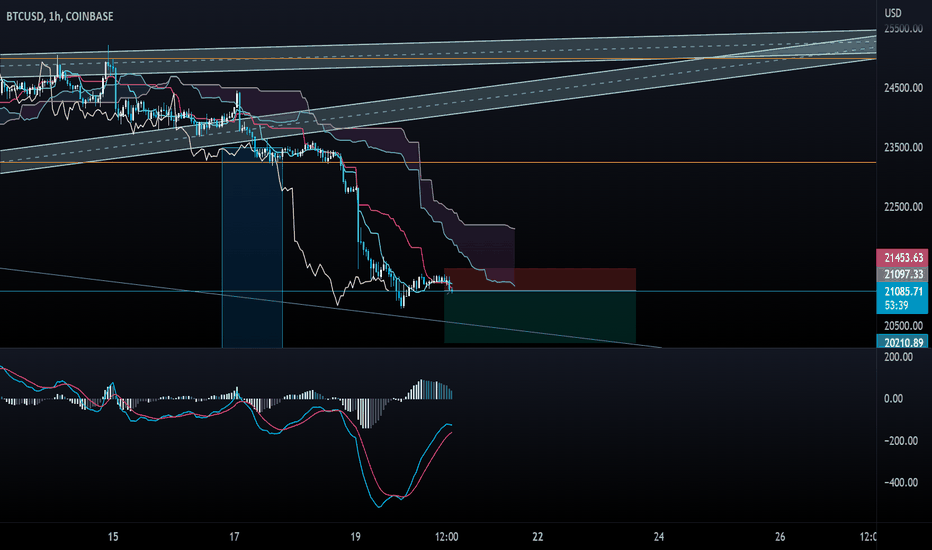Select the orange horizontal line near 23250

(x=438, y=162)
